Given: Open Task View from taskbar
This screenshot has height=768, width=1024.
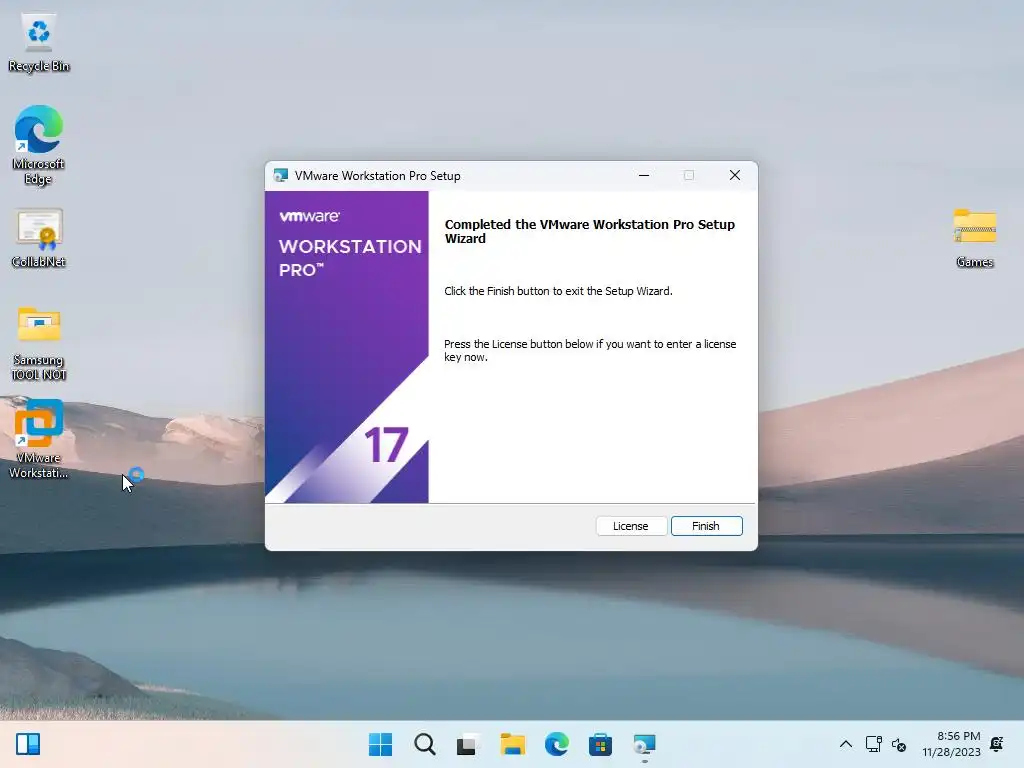Looking at the screenshot, I should tap(468, 744).
